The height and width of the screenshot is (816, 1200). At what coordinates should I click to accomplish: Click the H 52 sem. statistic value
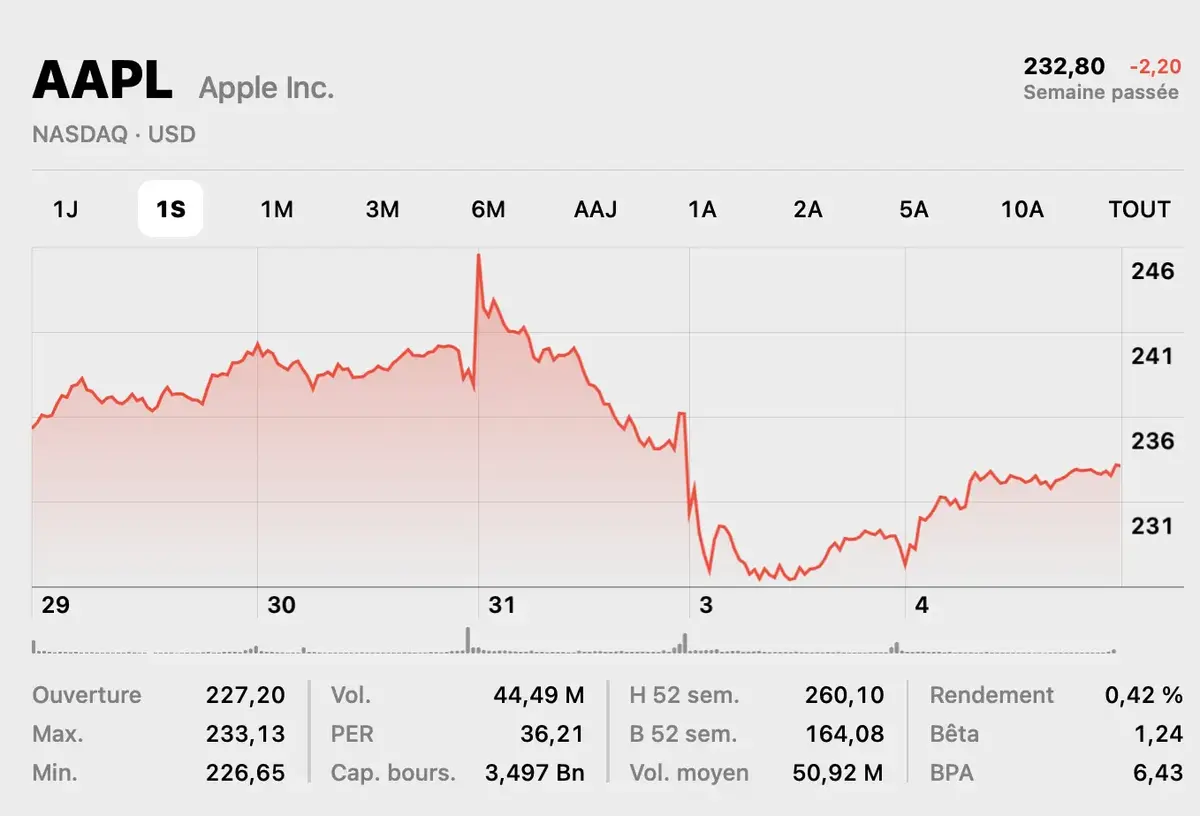coord(843,695)
